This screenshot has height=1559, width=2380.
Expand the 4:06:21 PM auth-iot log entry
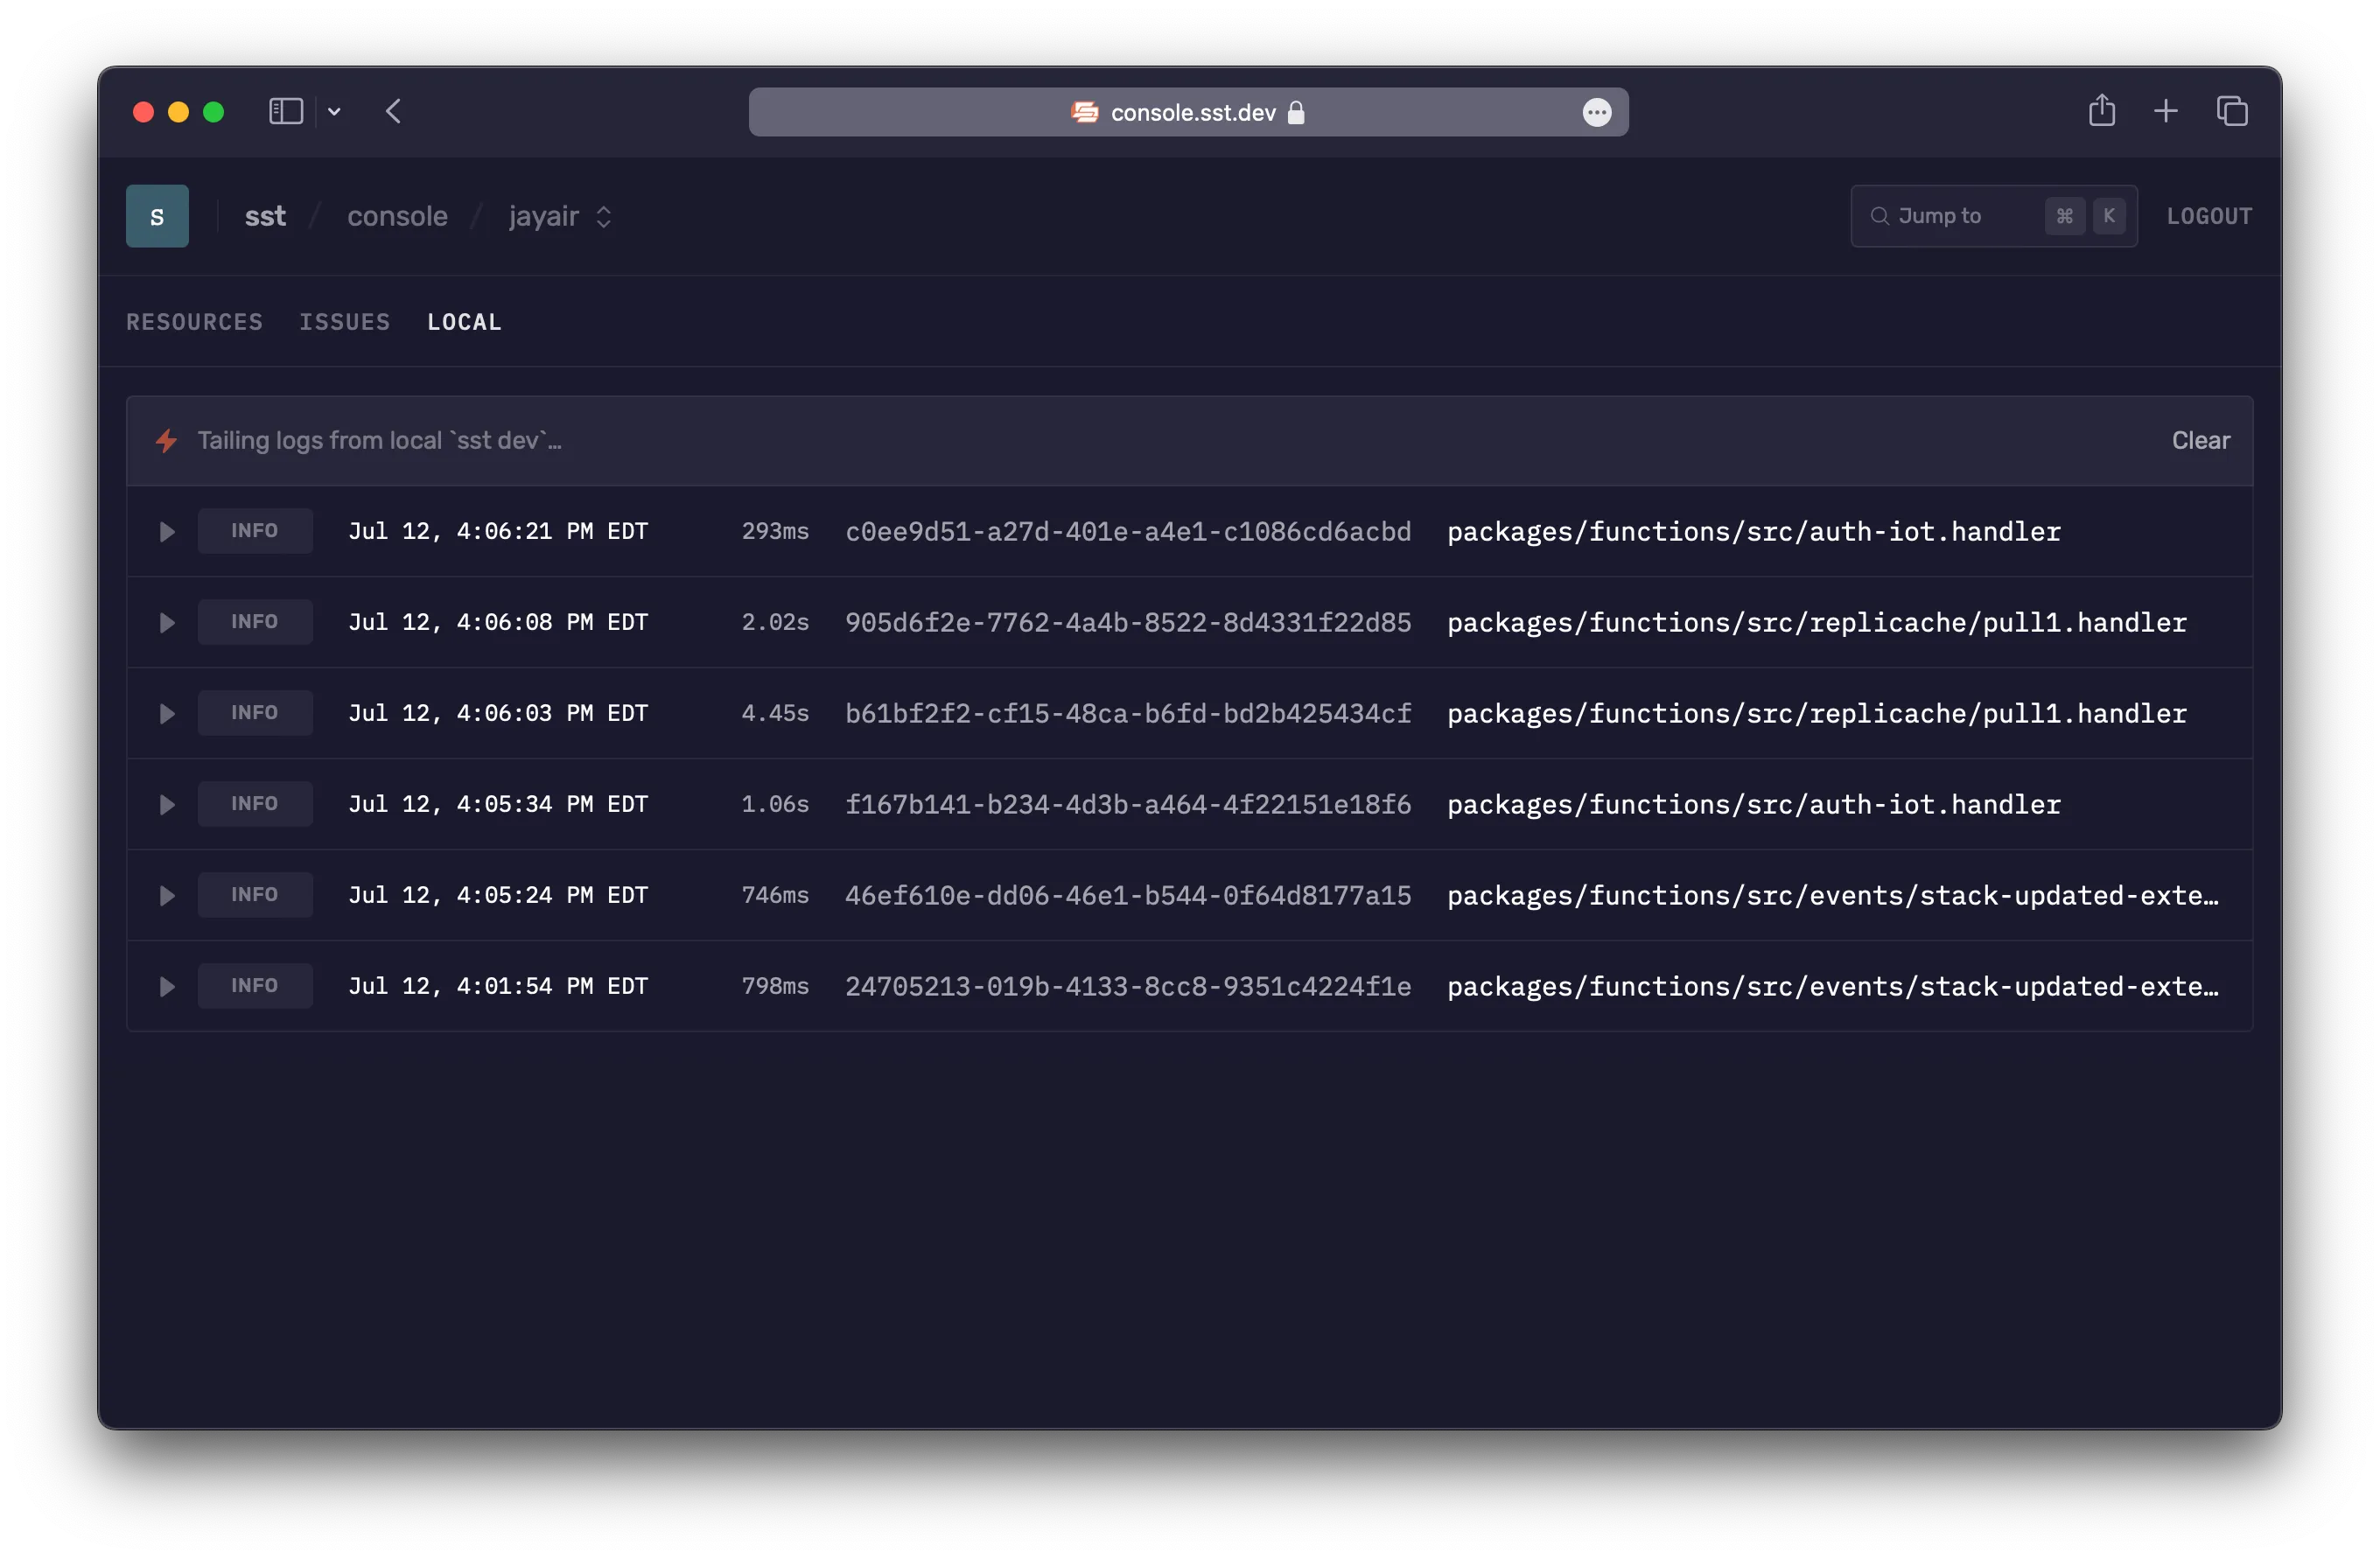pyautogui.click(x=167, y=532)
